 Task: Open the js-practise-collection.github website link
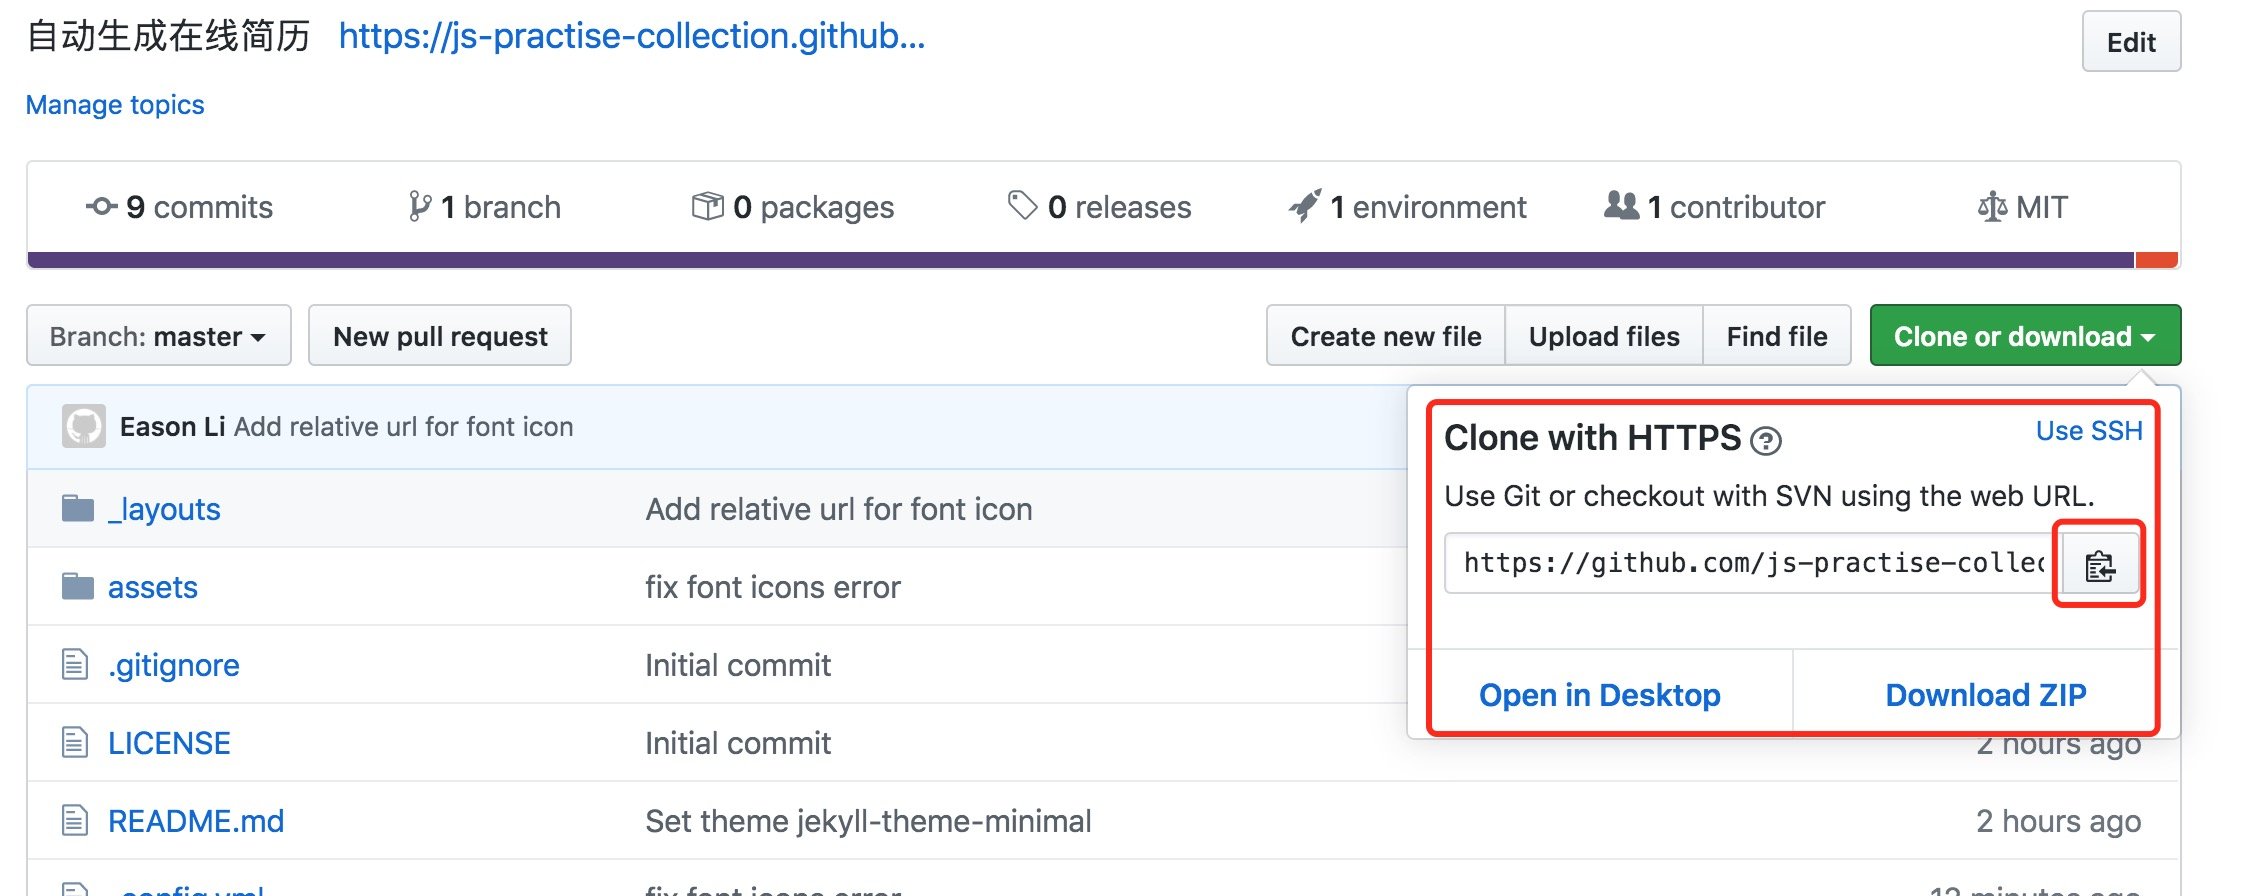(x=632, y=36)
